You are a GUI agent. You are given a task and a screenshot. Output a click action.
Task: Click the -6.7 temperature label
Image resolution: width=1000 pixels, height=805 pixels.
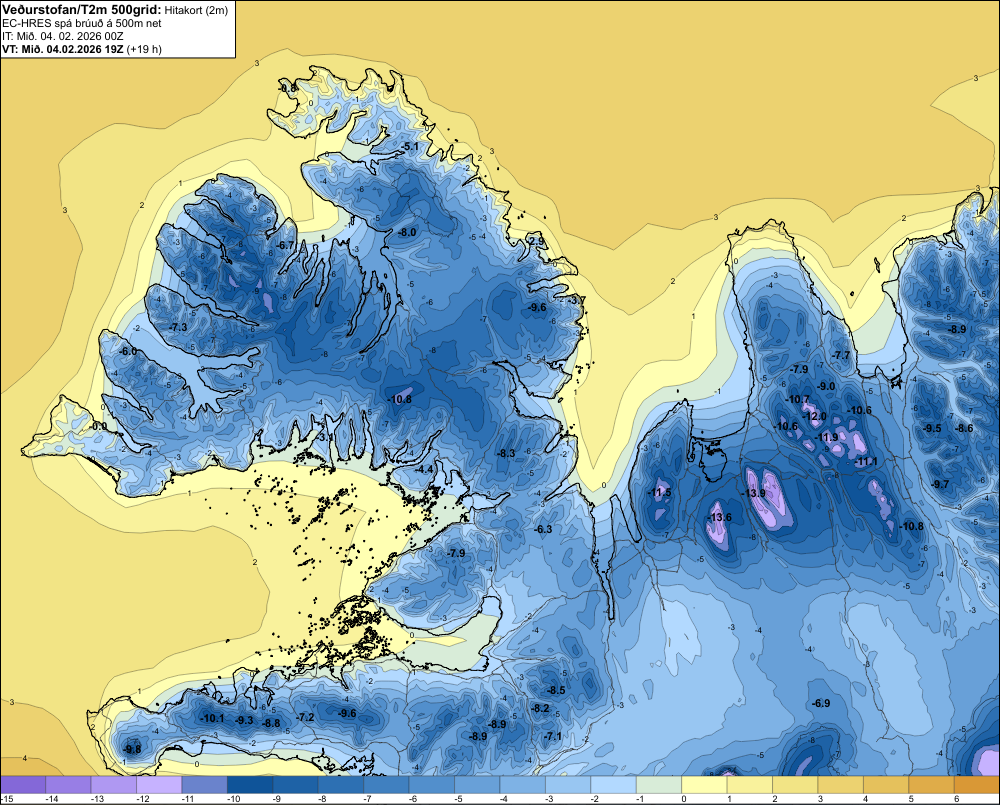(x=285, y=245)
